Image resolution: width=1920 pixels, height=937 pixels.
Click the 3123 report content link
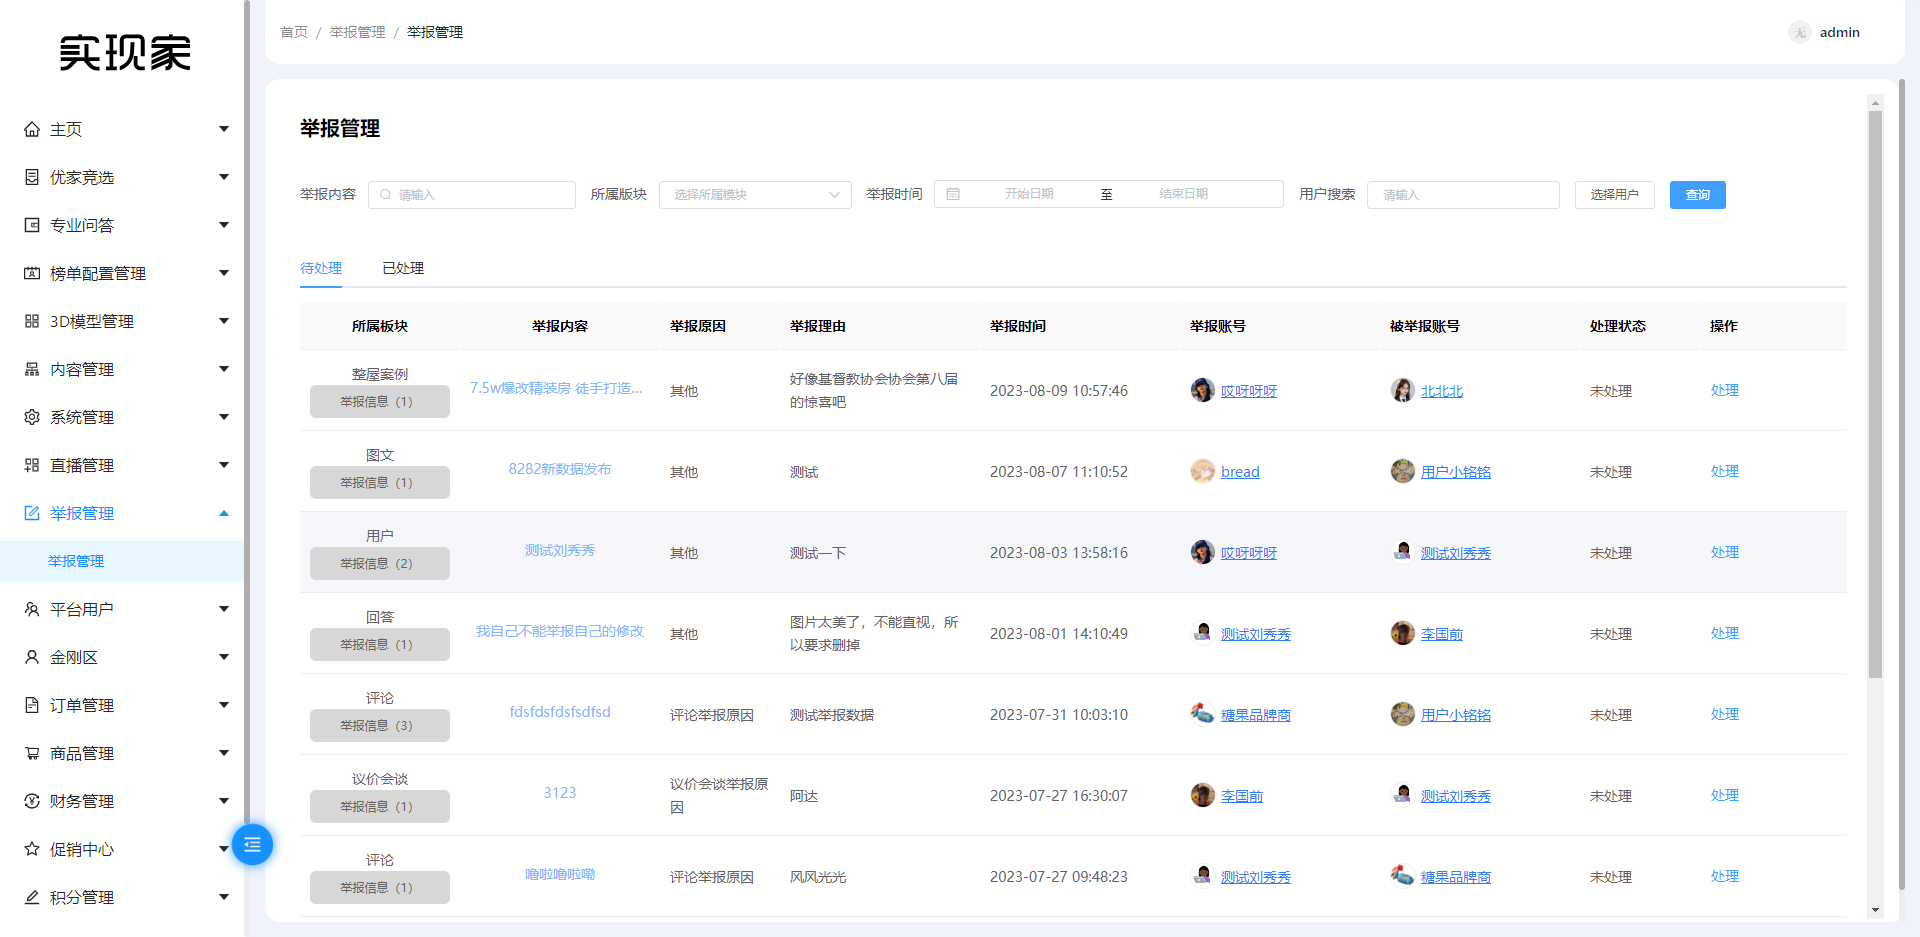pos(560,793)
